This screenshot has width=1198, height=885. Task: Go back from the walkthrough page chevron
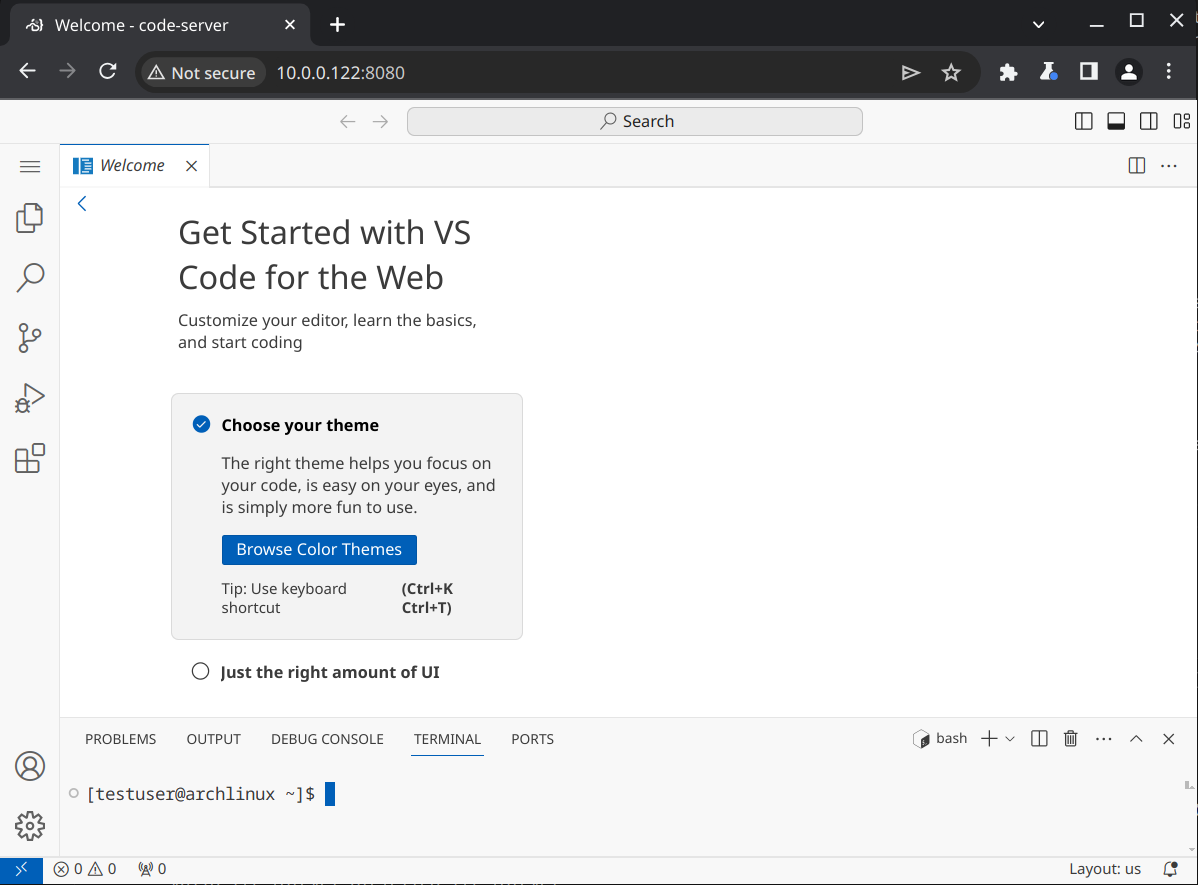pyautogui.click(x=82, y=203)
